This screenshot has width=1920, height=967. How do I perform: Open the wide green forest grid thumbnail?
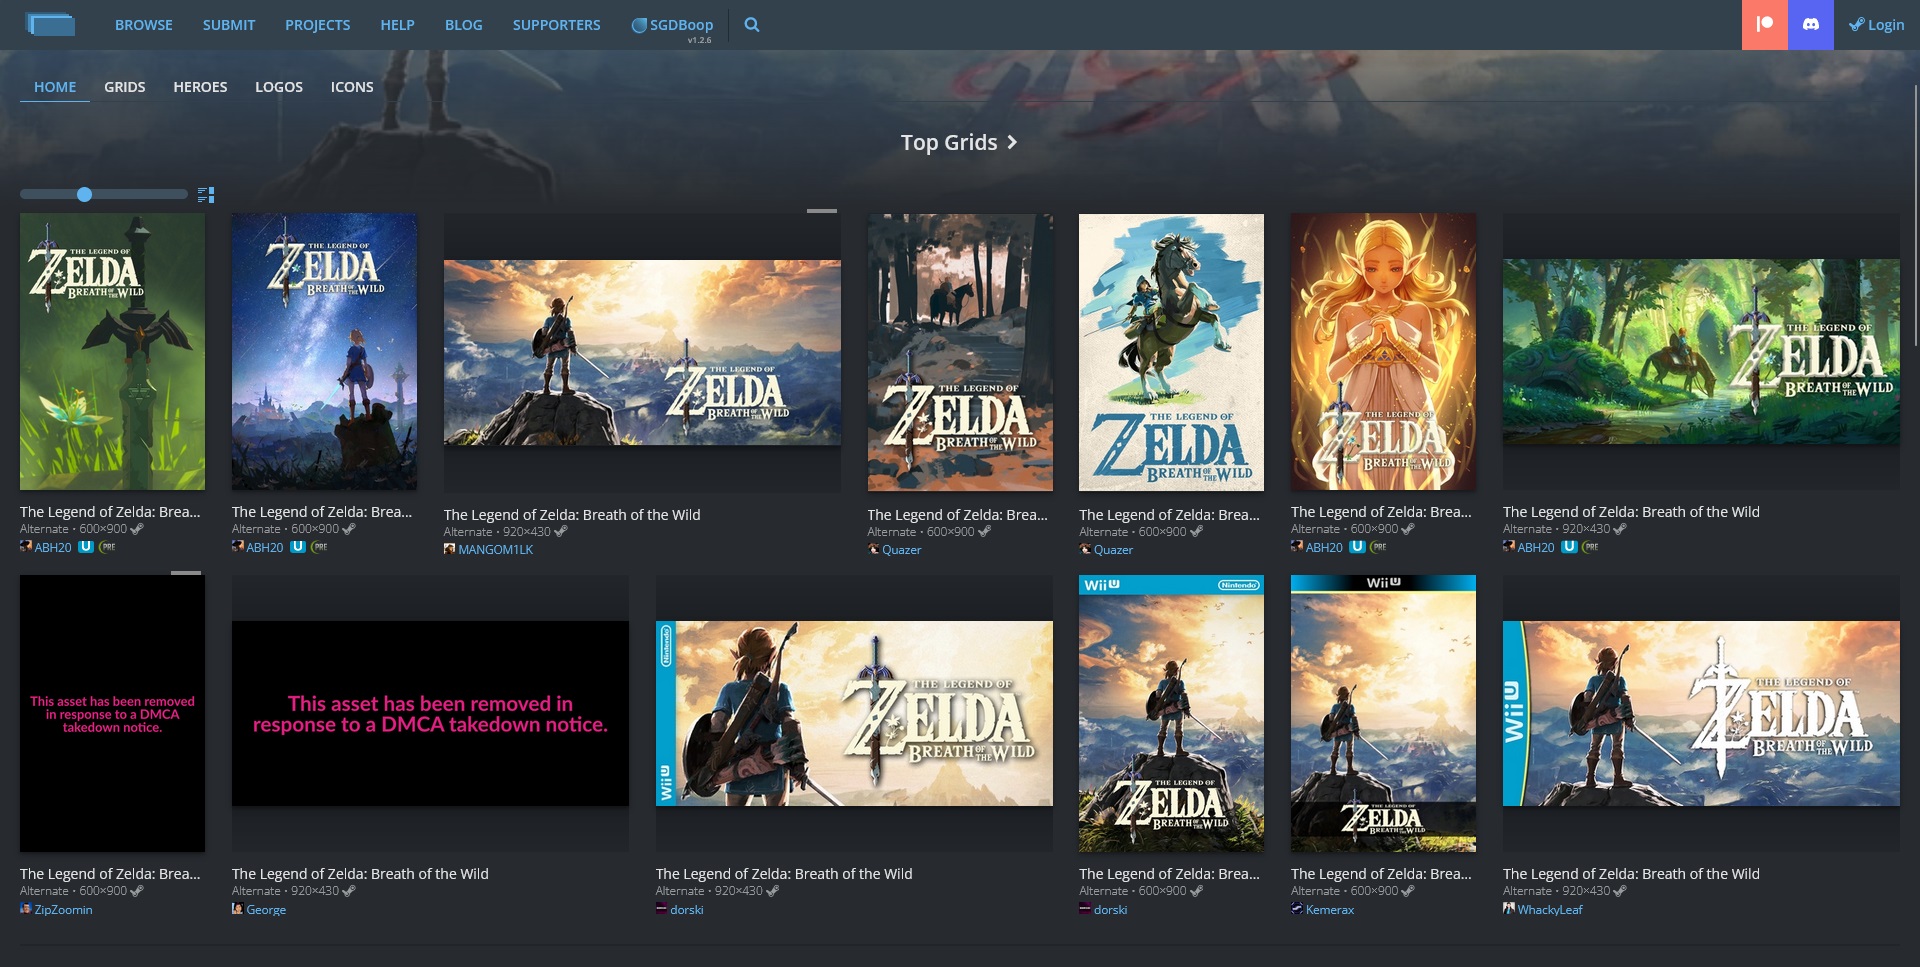[x=1701, y=351]
